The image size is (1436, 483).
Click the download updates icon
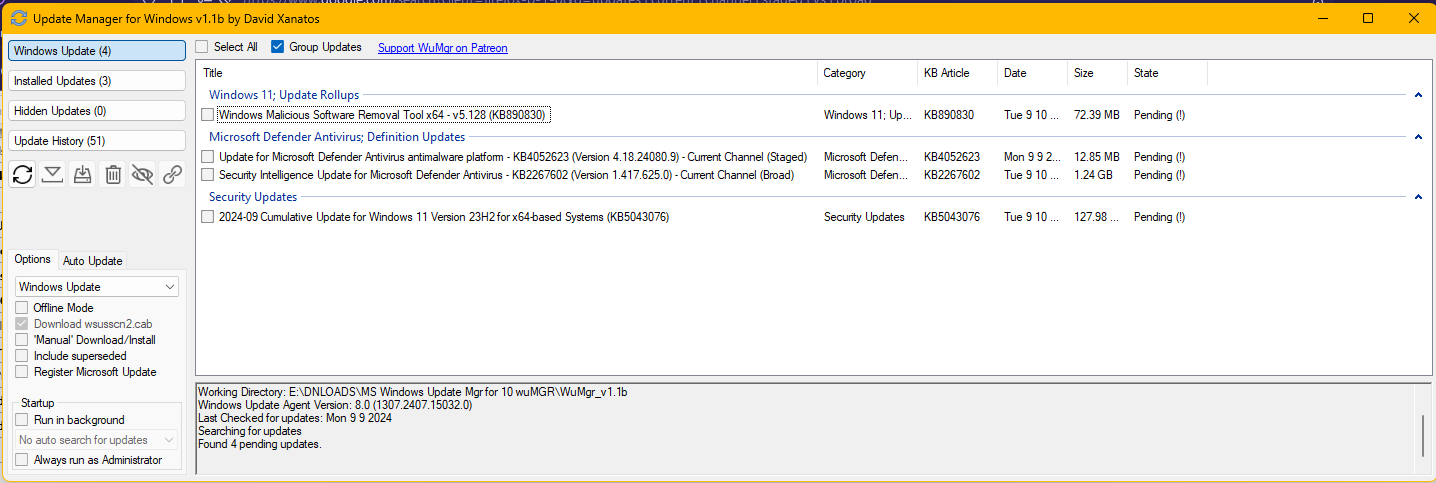coord(53,175)
